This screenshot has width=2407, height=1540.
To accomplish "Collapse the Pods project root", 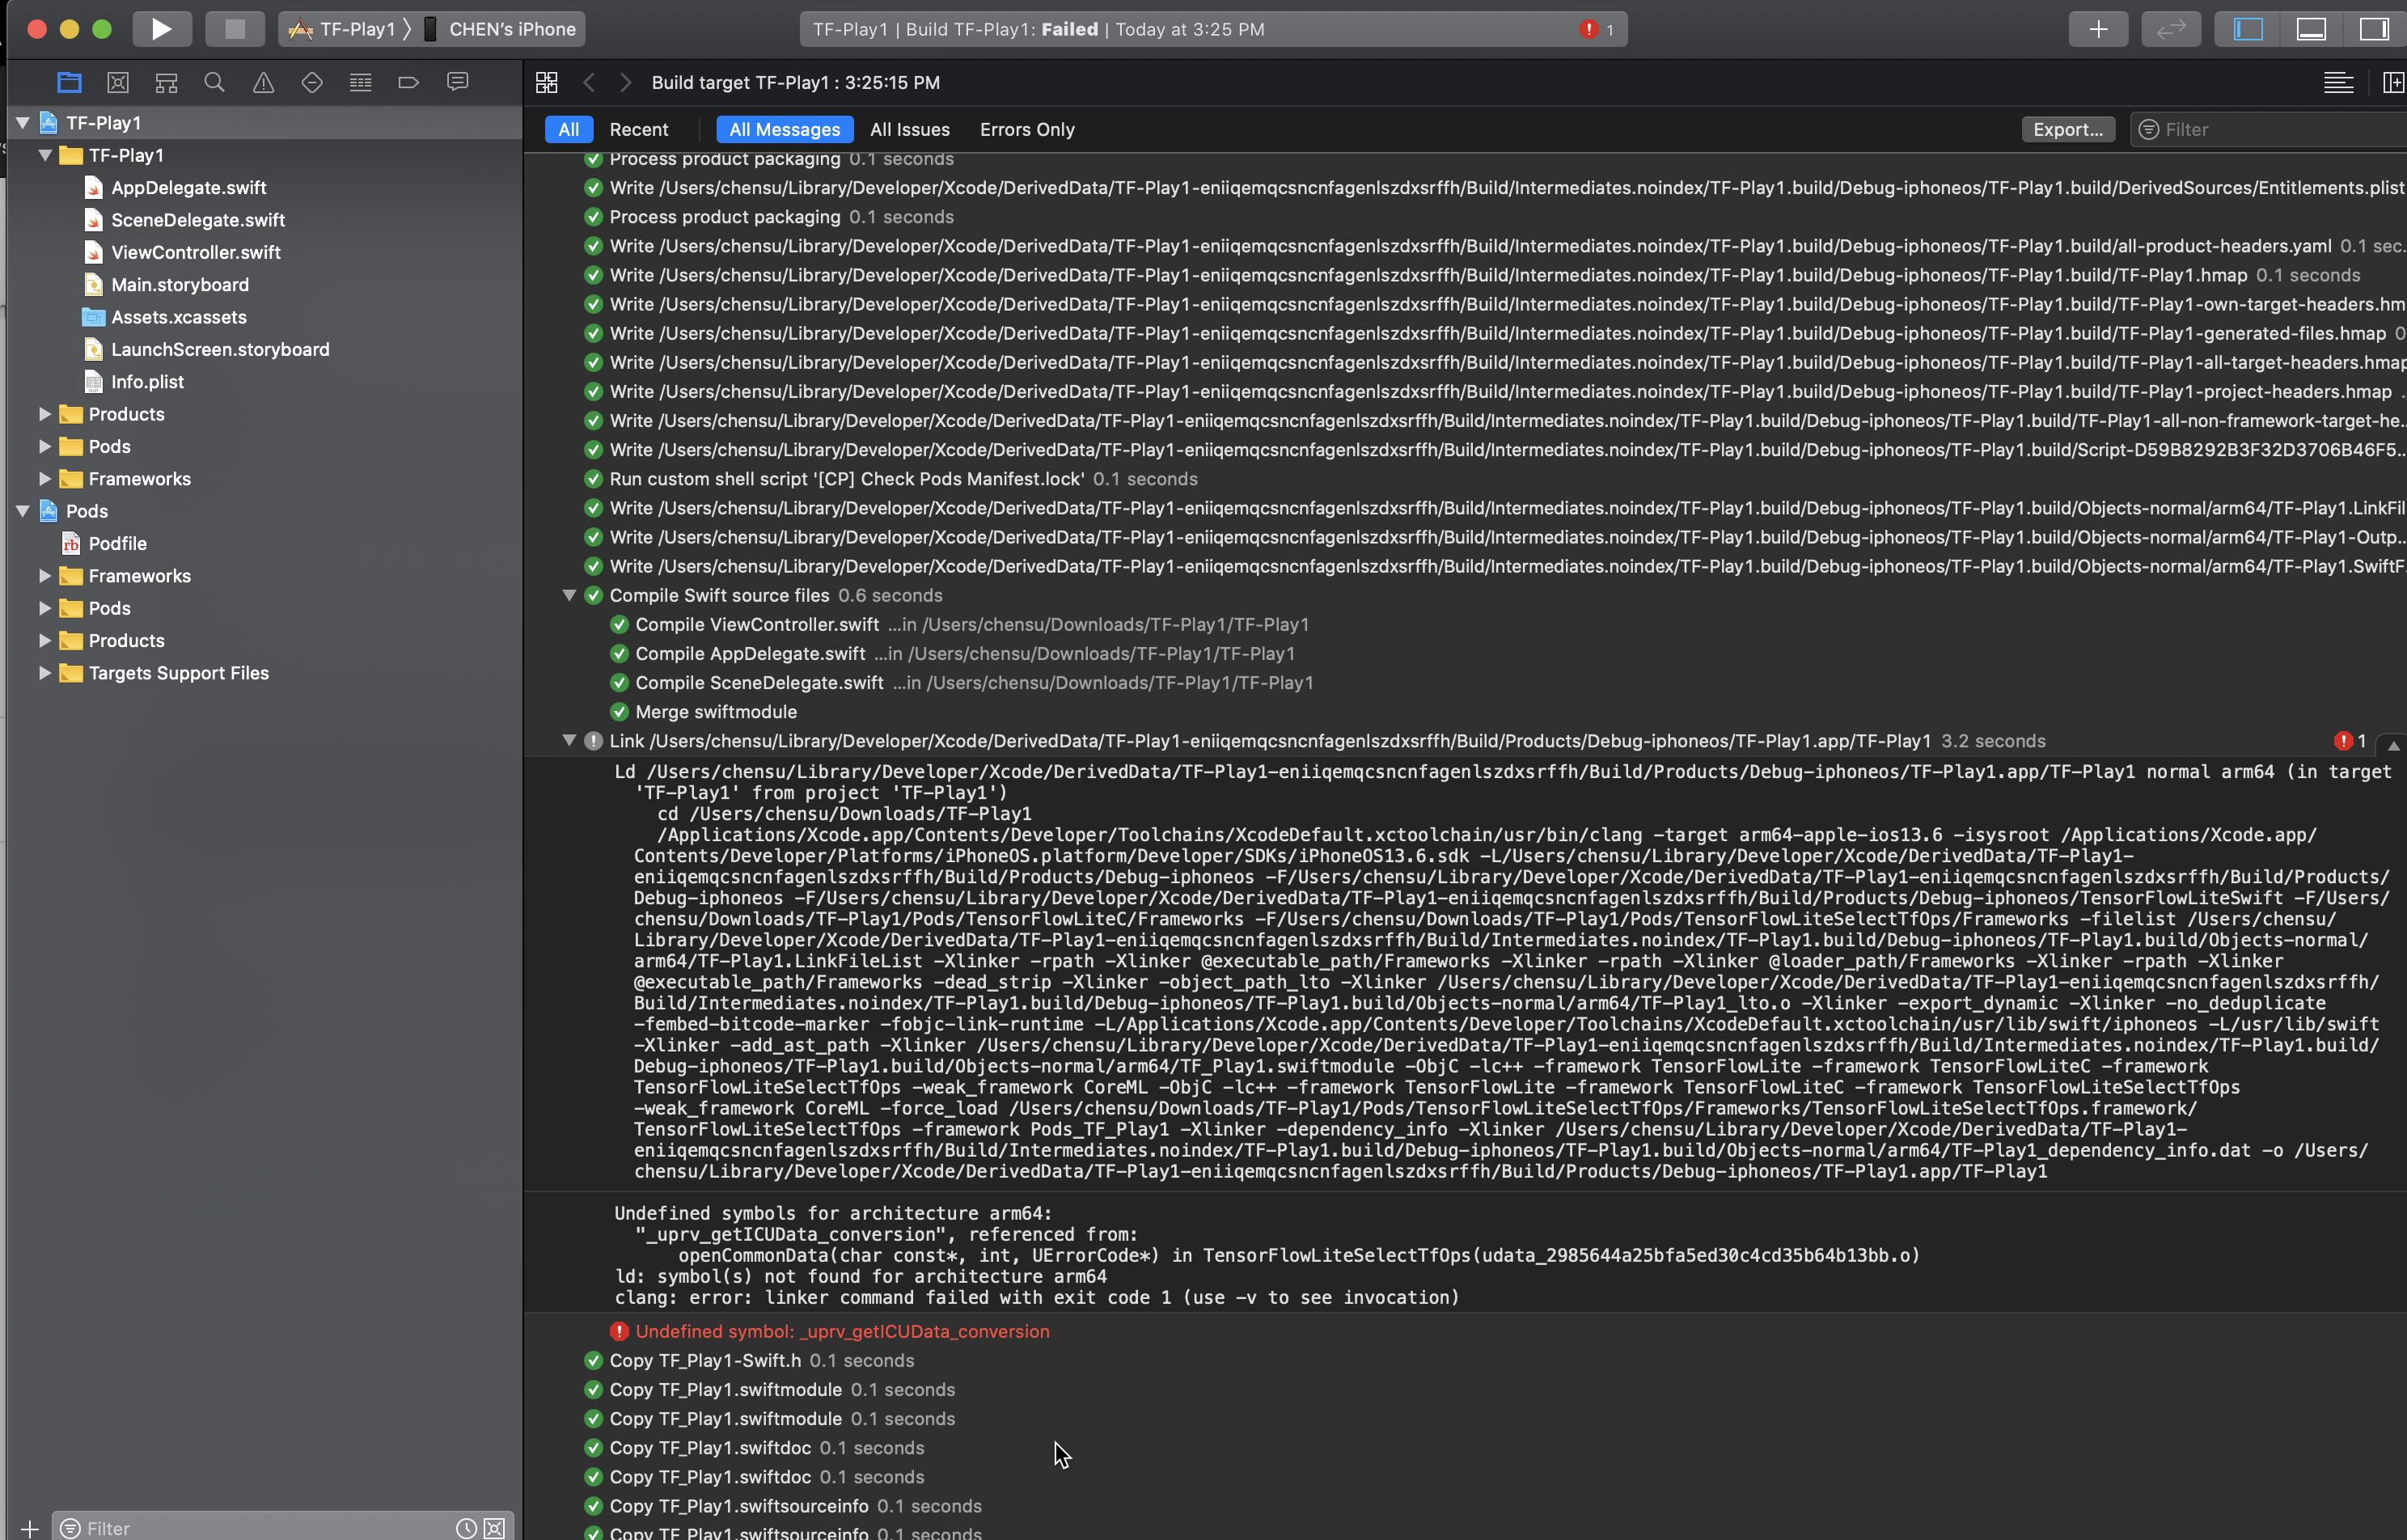I will [x=22, y=511].
